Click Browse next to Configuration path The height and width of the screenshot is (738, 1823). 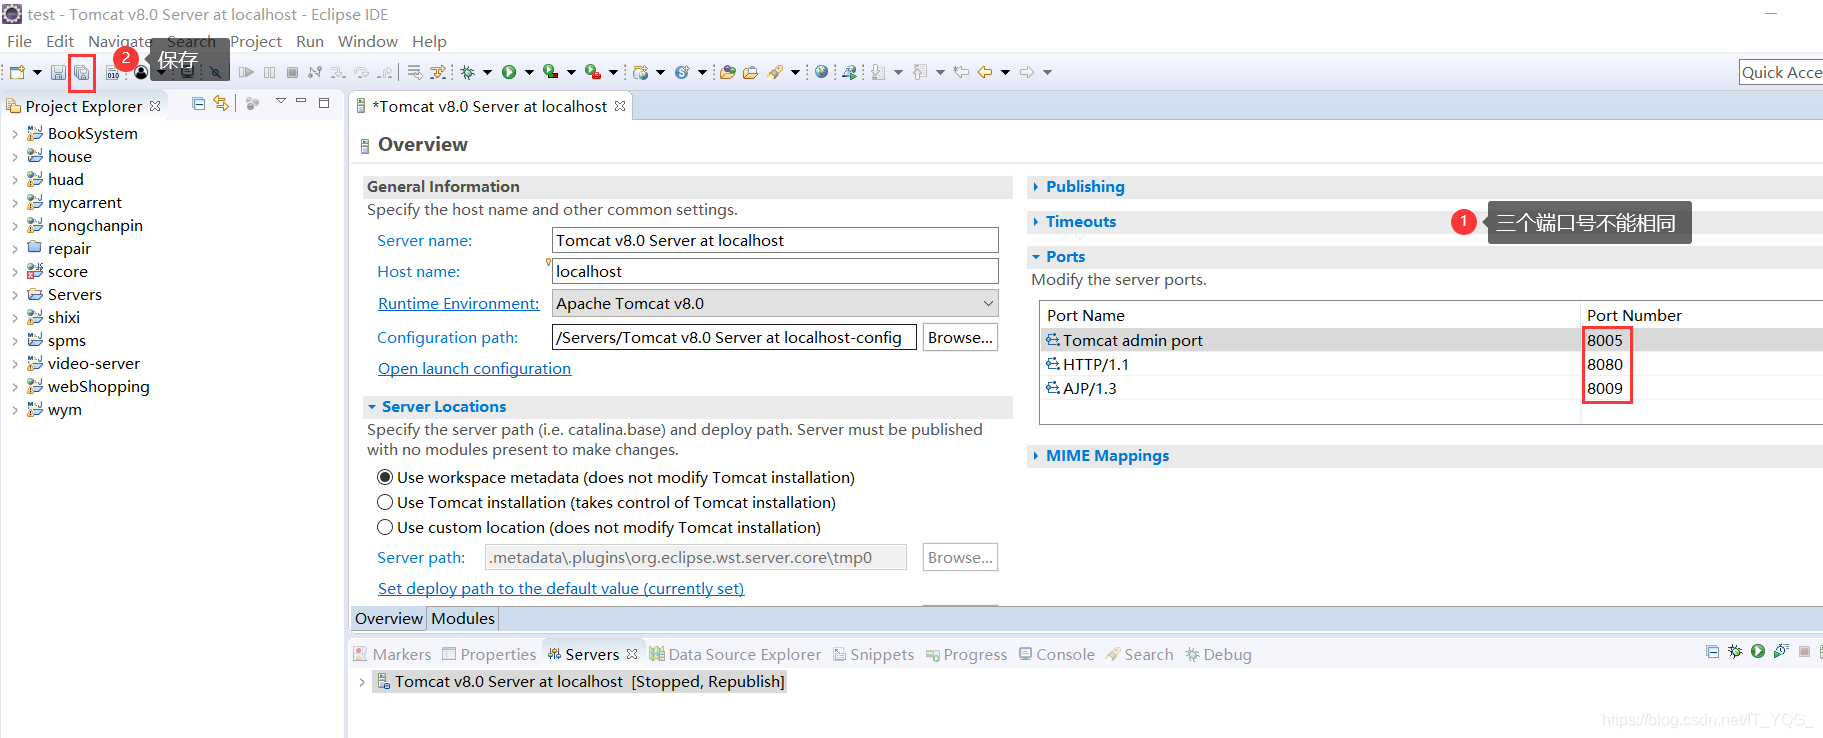pyautogui.click(x=960, y=337)
